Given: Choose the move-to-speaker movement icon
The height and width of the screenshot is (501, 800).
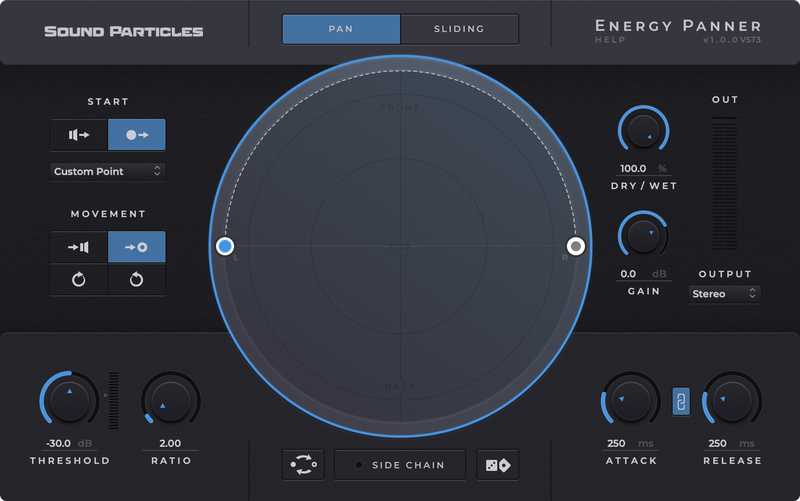Looking at the screenshot, I should tap(79, 247).
